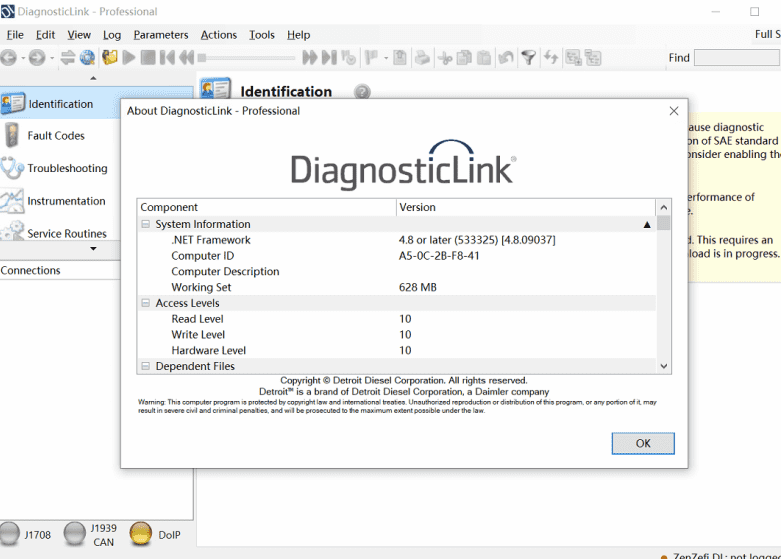Open the Edit menu
Viewport: 781px width, 559px height.
click(x=45, y=35)
